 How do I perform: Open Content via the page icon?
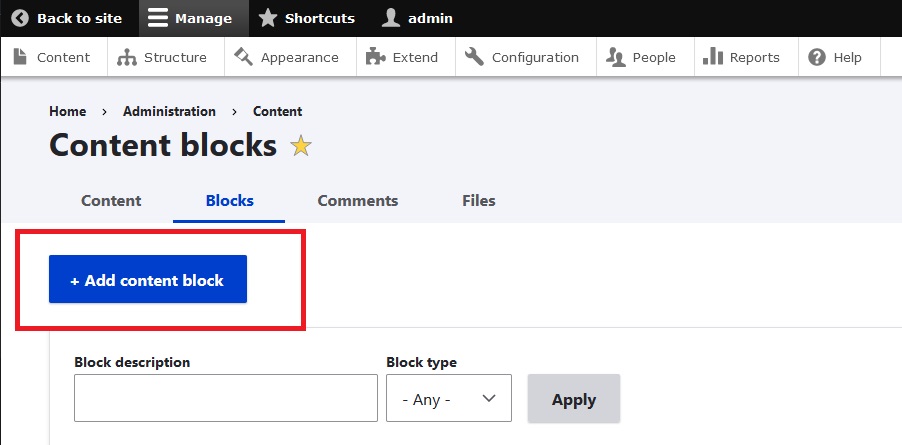(x=20, y=57)
